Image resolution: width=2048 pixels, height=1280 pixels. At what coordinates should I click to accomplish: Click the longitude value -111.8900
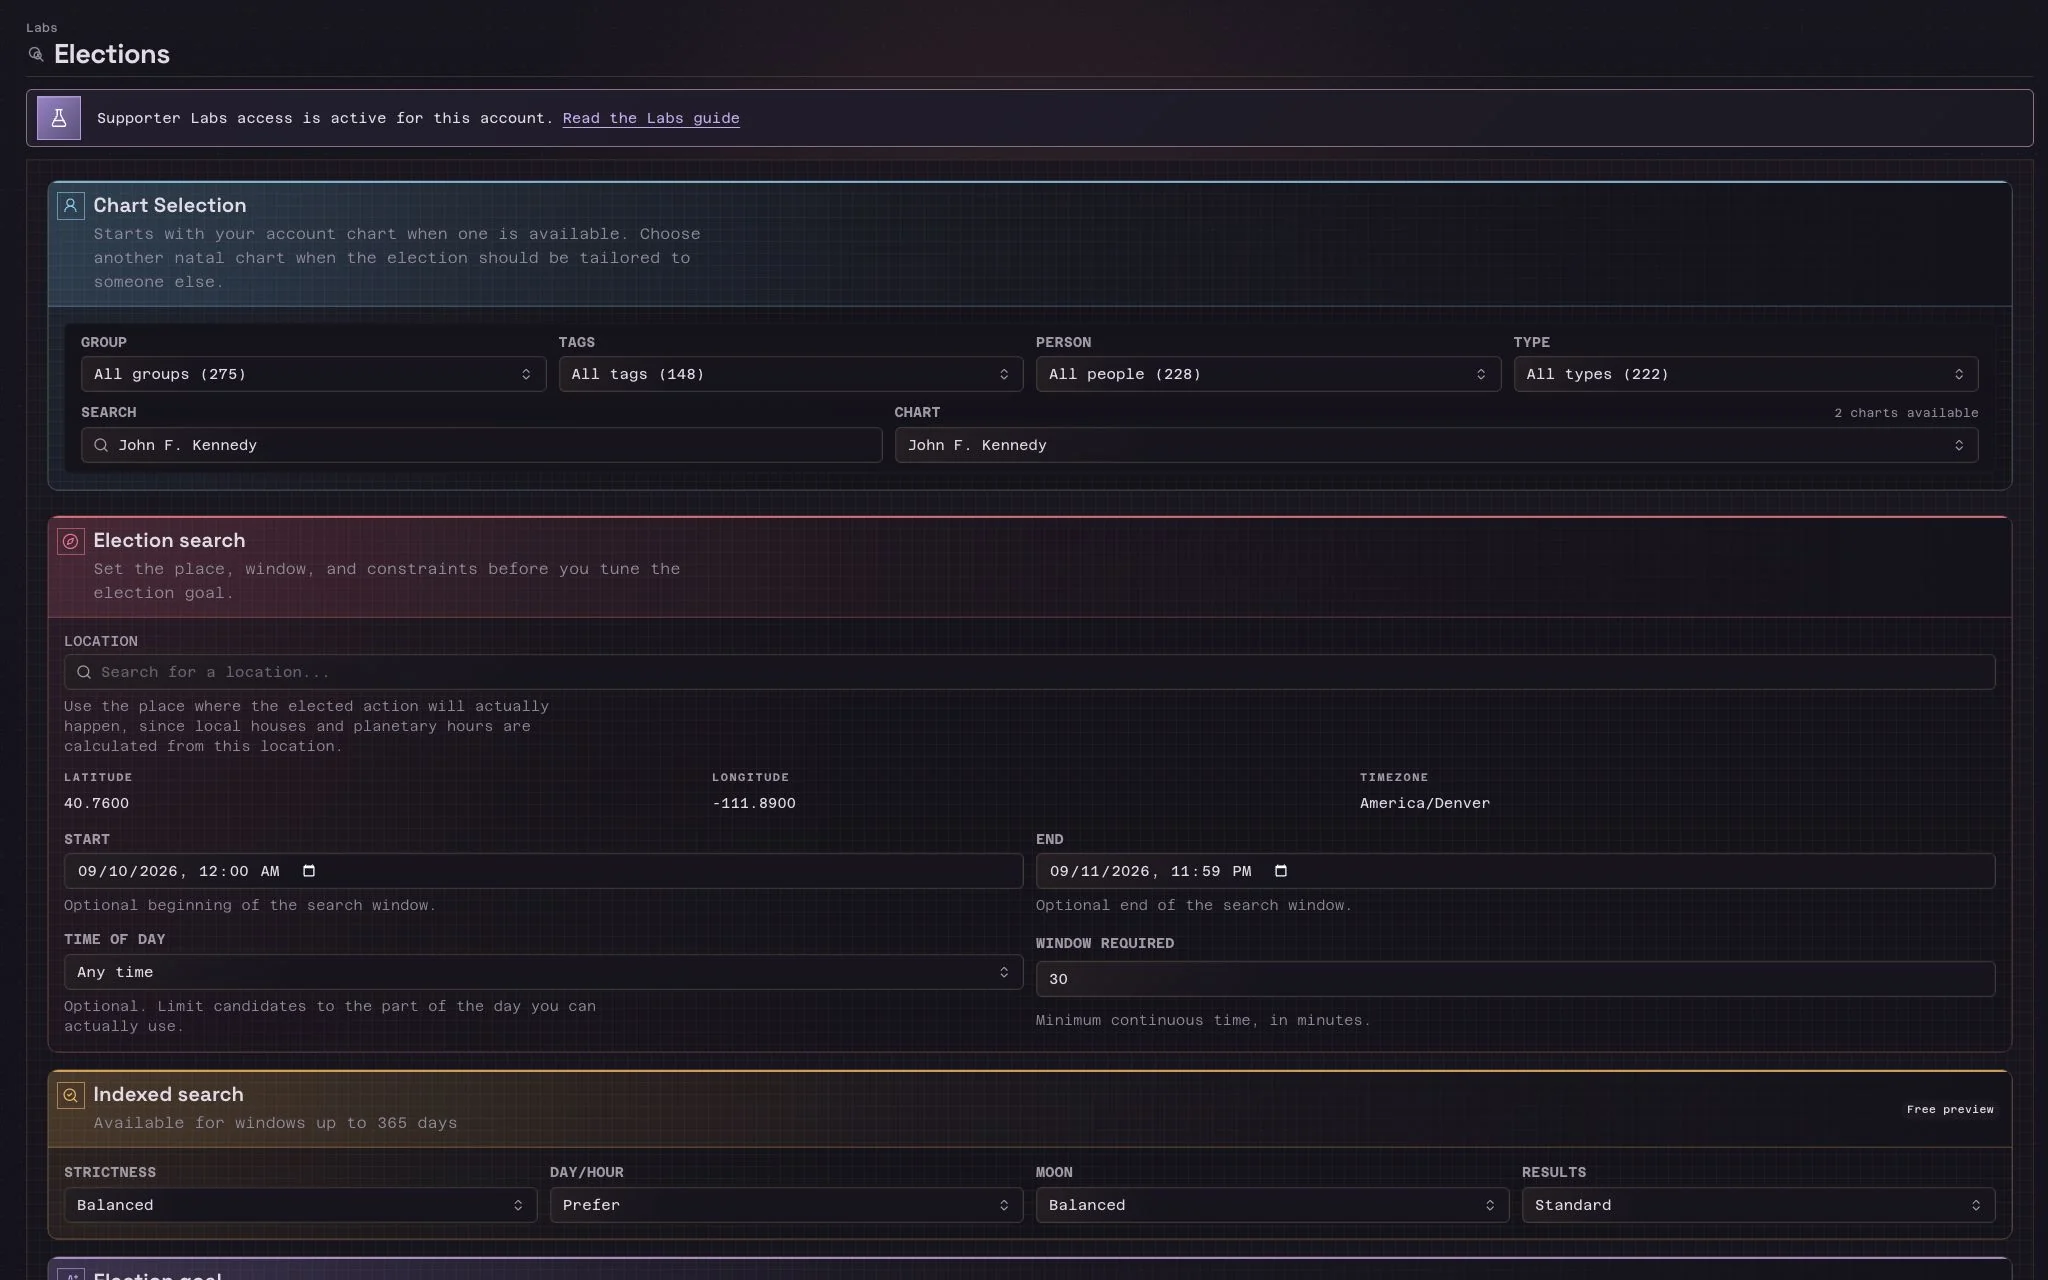754,803
